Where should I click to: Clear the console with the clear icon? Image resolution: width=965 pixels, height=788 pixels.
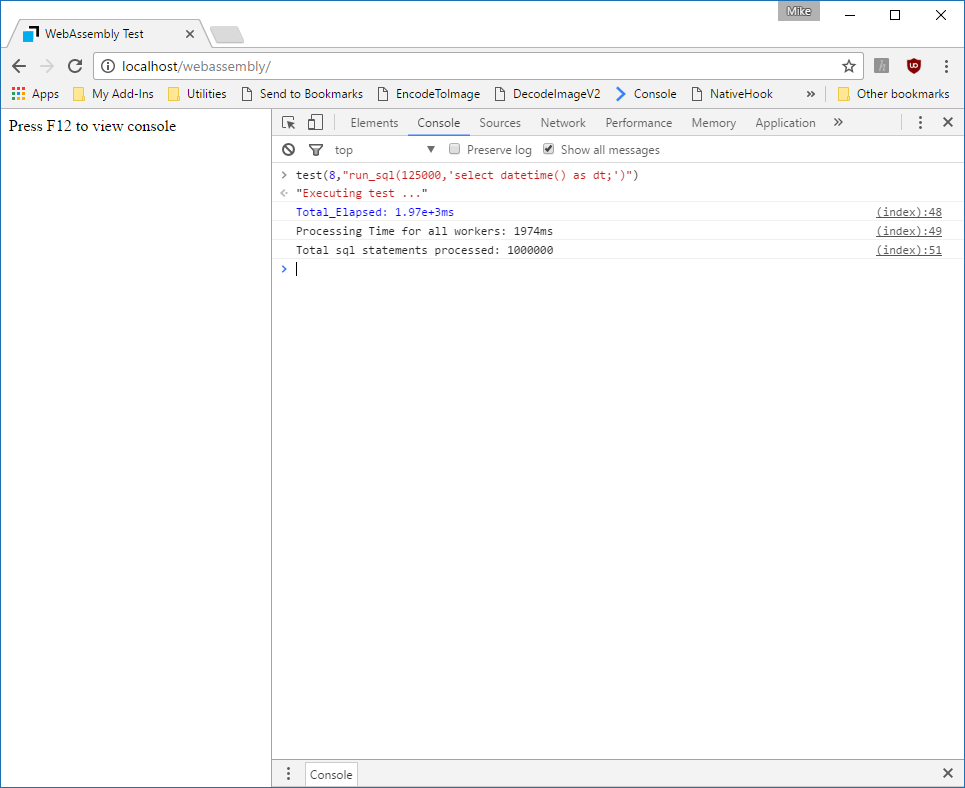click(289, 150)
